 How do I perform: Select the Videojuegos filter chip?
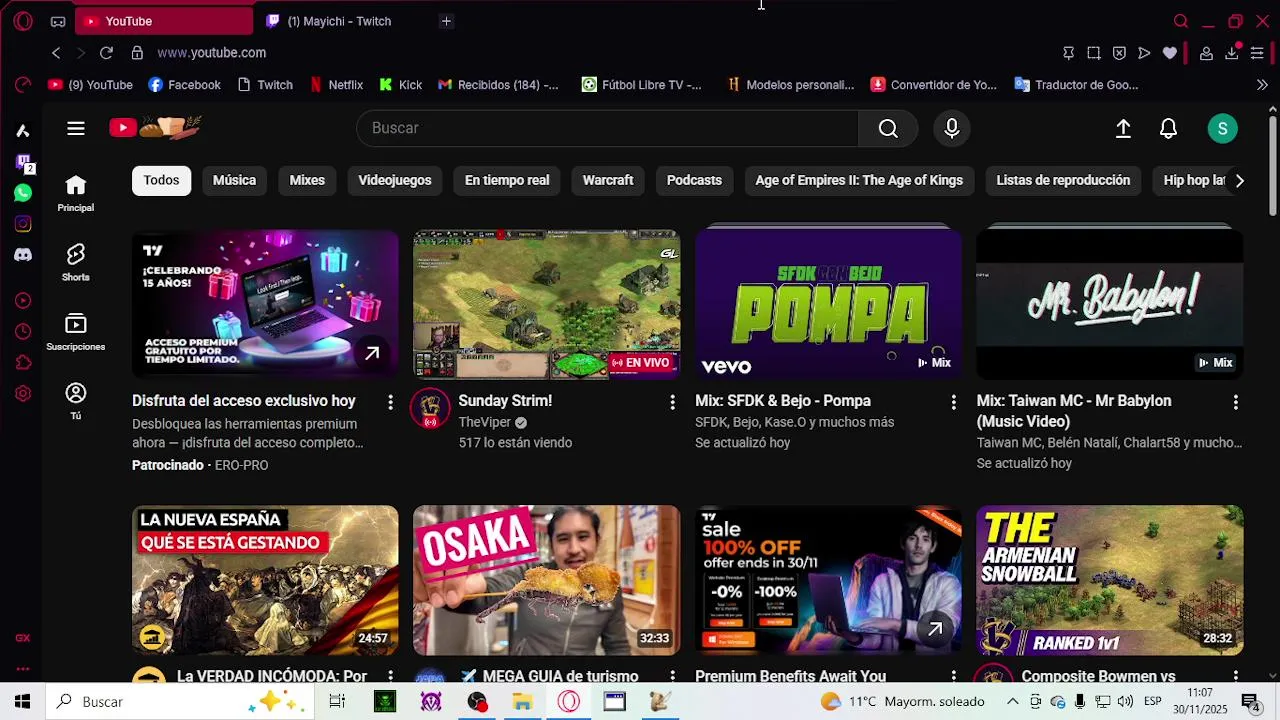(395, 180)
